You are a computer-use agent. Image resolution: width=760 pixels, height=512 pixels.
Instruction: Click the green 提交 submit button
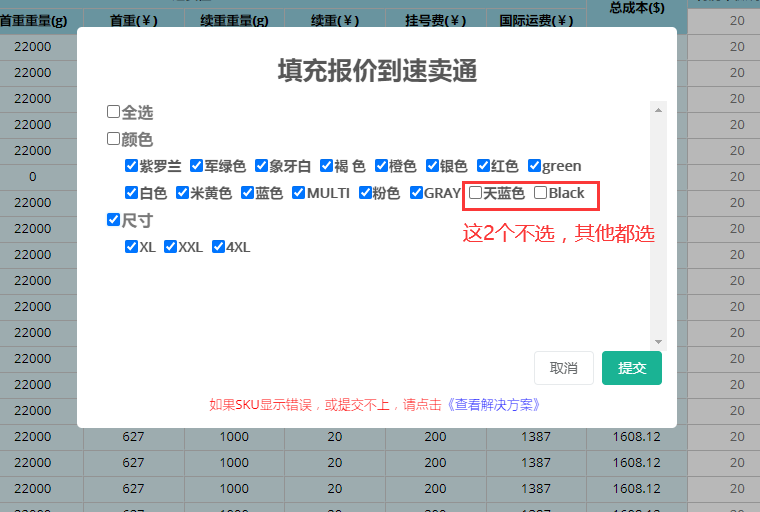(x=632, y=368)
